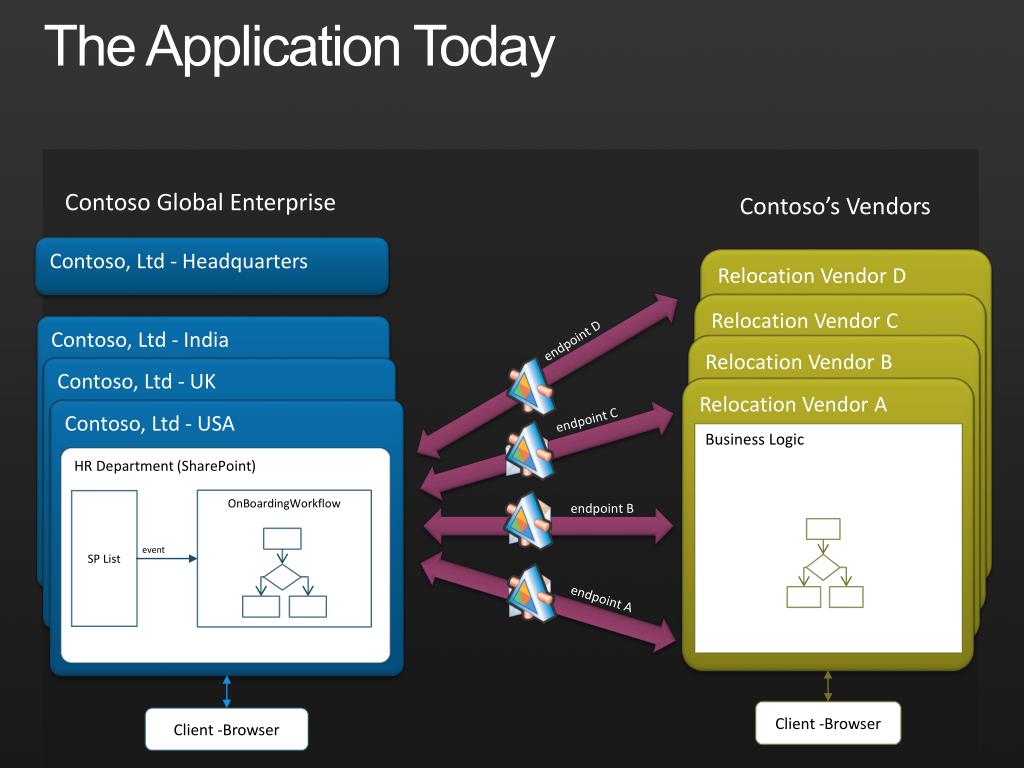Click the service bus icon on endpoint D
Image resolution: width=1024 pixels, height=768 pixels.
(530, 387)
